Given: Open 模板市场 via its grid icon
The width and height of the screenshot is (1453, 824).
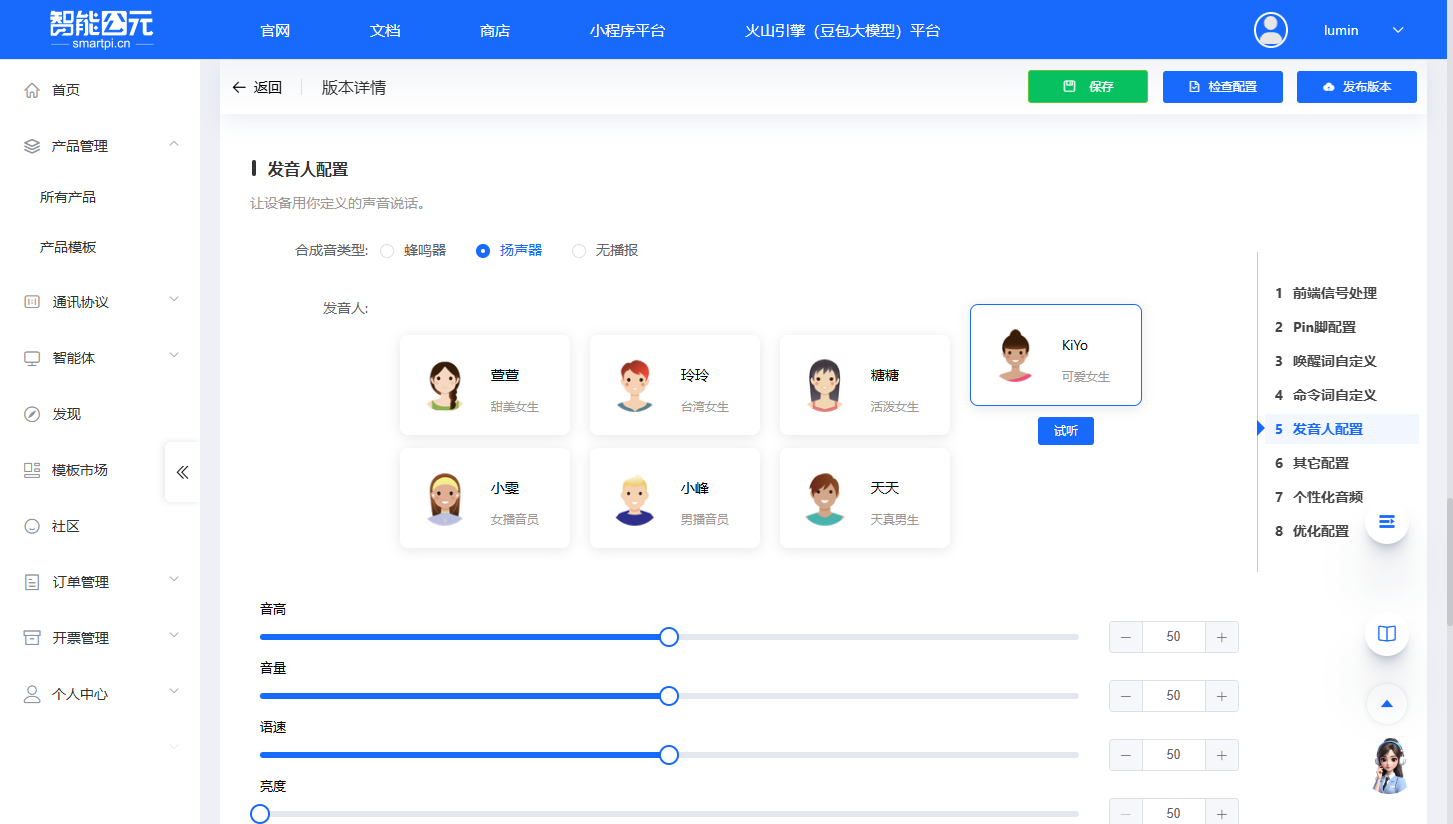Looking at the screenshot, I should pyautogui.click(x=30, y=469).
